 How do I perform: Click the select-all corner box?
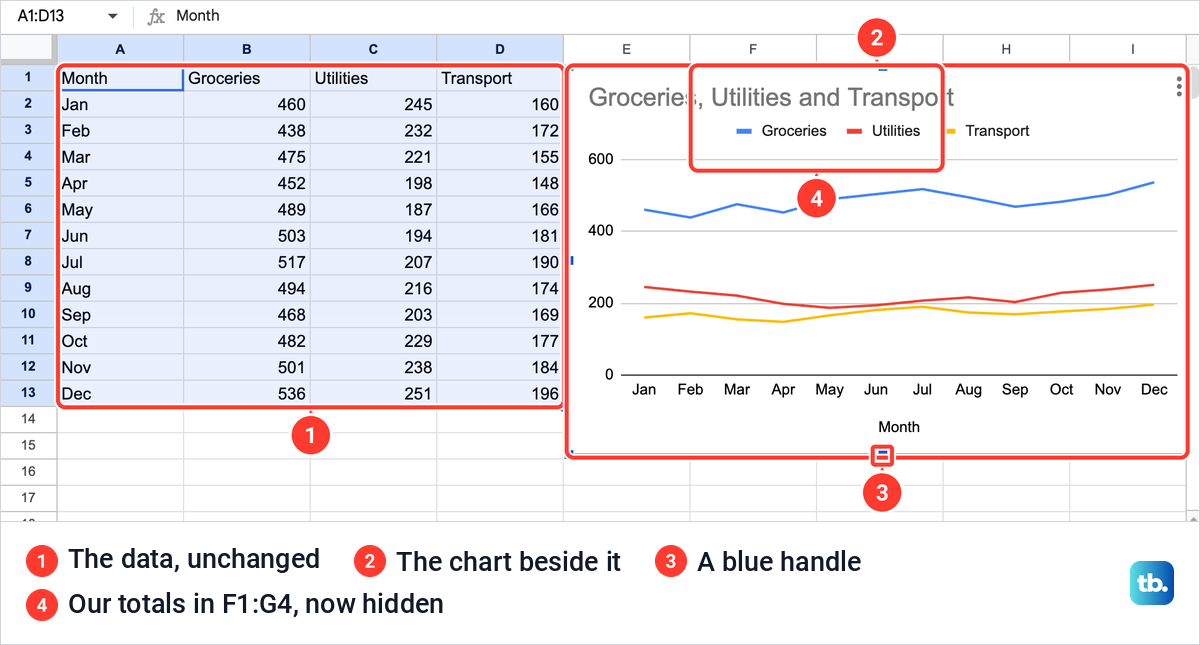click(x=28, y=48)
